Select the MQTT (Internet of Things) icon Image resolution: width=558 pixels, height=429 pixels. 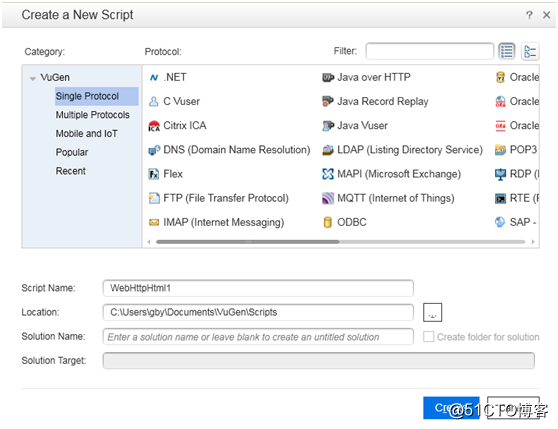[328, 198]
